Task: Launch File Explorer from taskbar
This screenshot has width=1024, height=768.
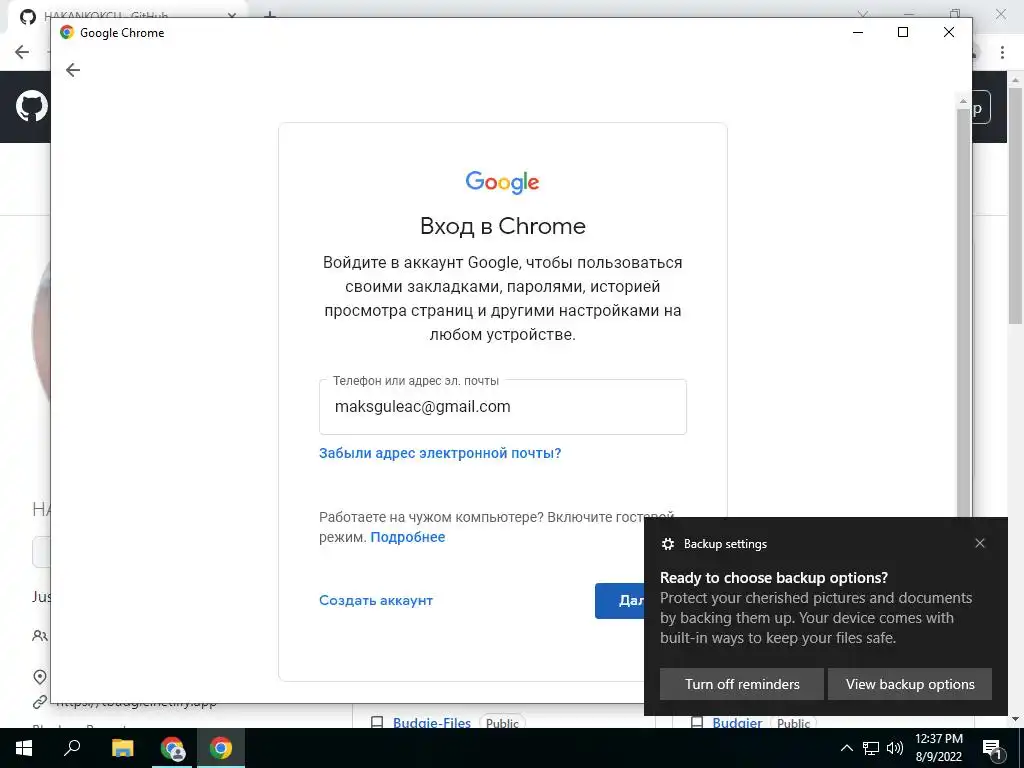Action: [x=122, y=748]
